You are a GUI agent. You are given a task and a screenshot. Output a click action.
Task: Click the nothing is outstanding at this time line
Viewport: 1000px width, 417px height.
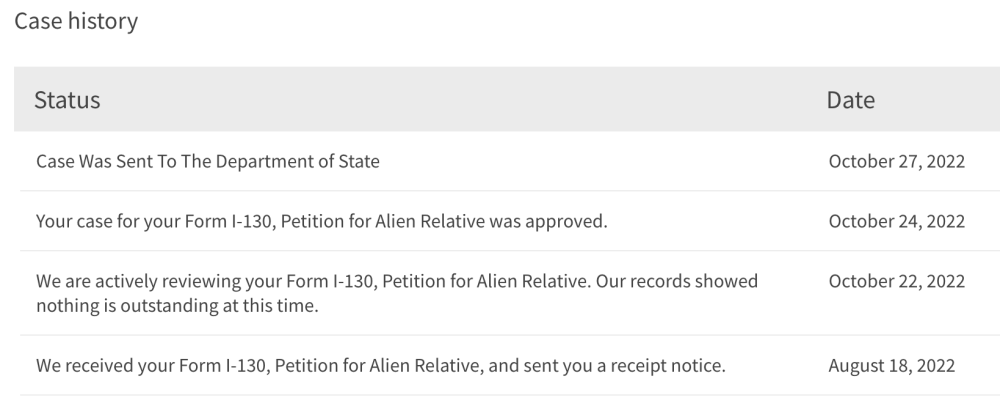[177, 305]
